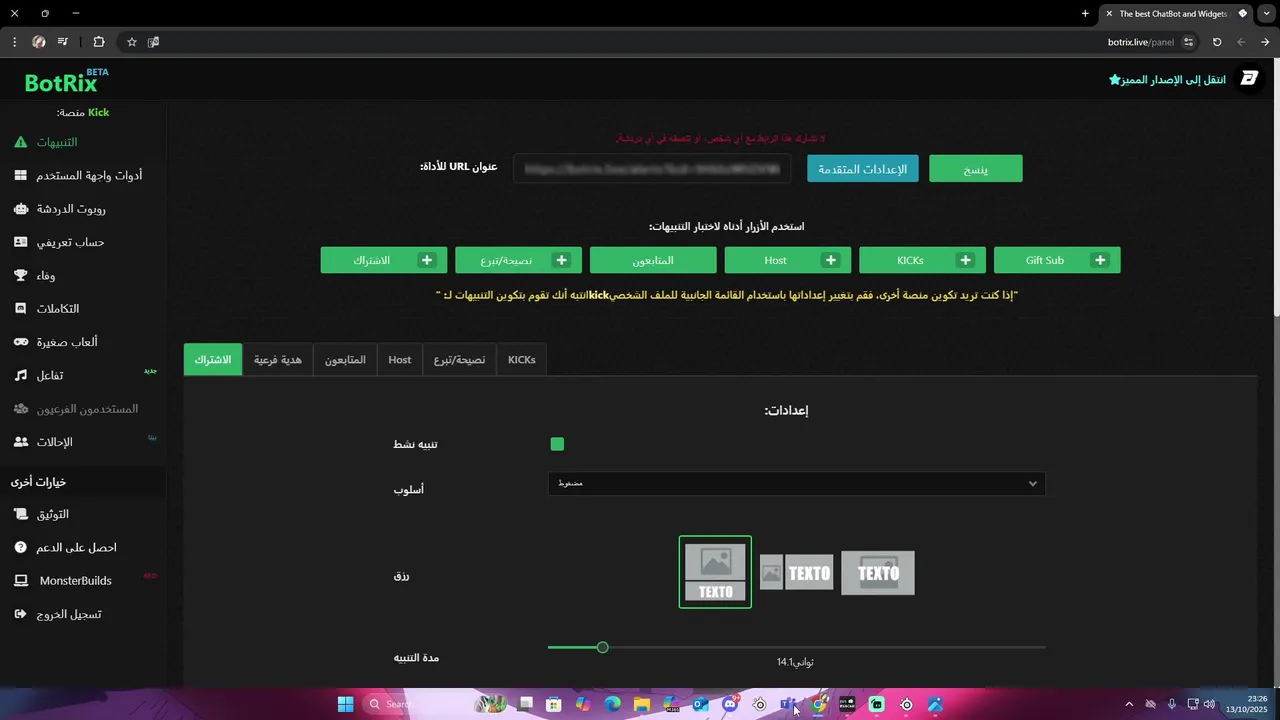Select the image-beside-text layout thumbnail

[x=797, y=573]
